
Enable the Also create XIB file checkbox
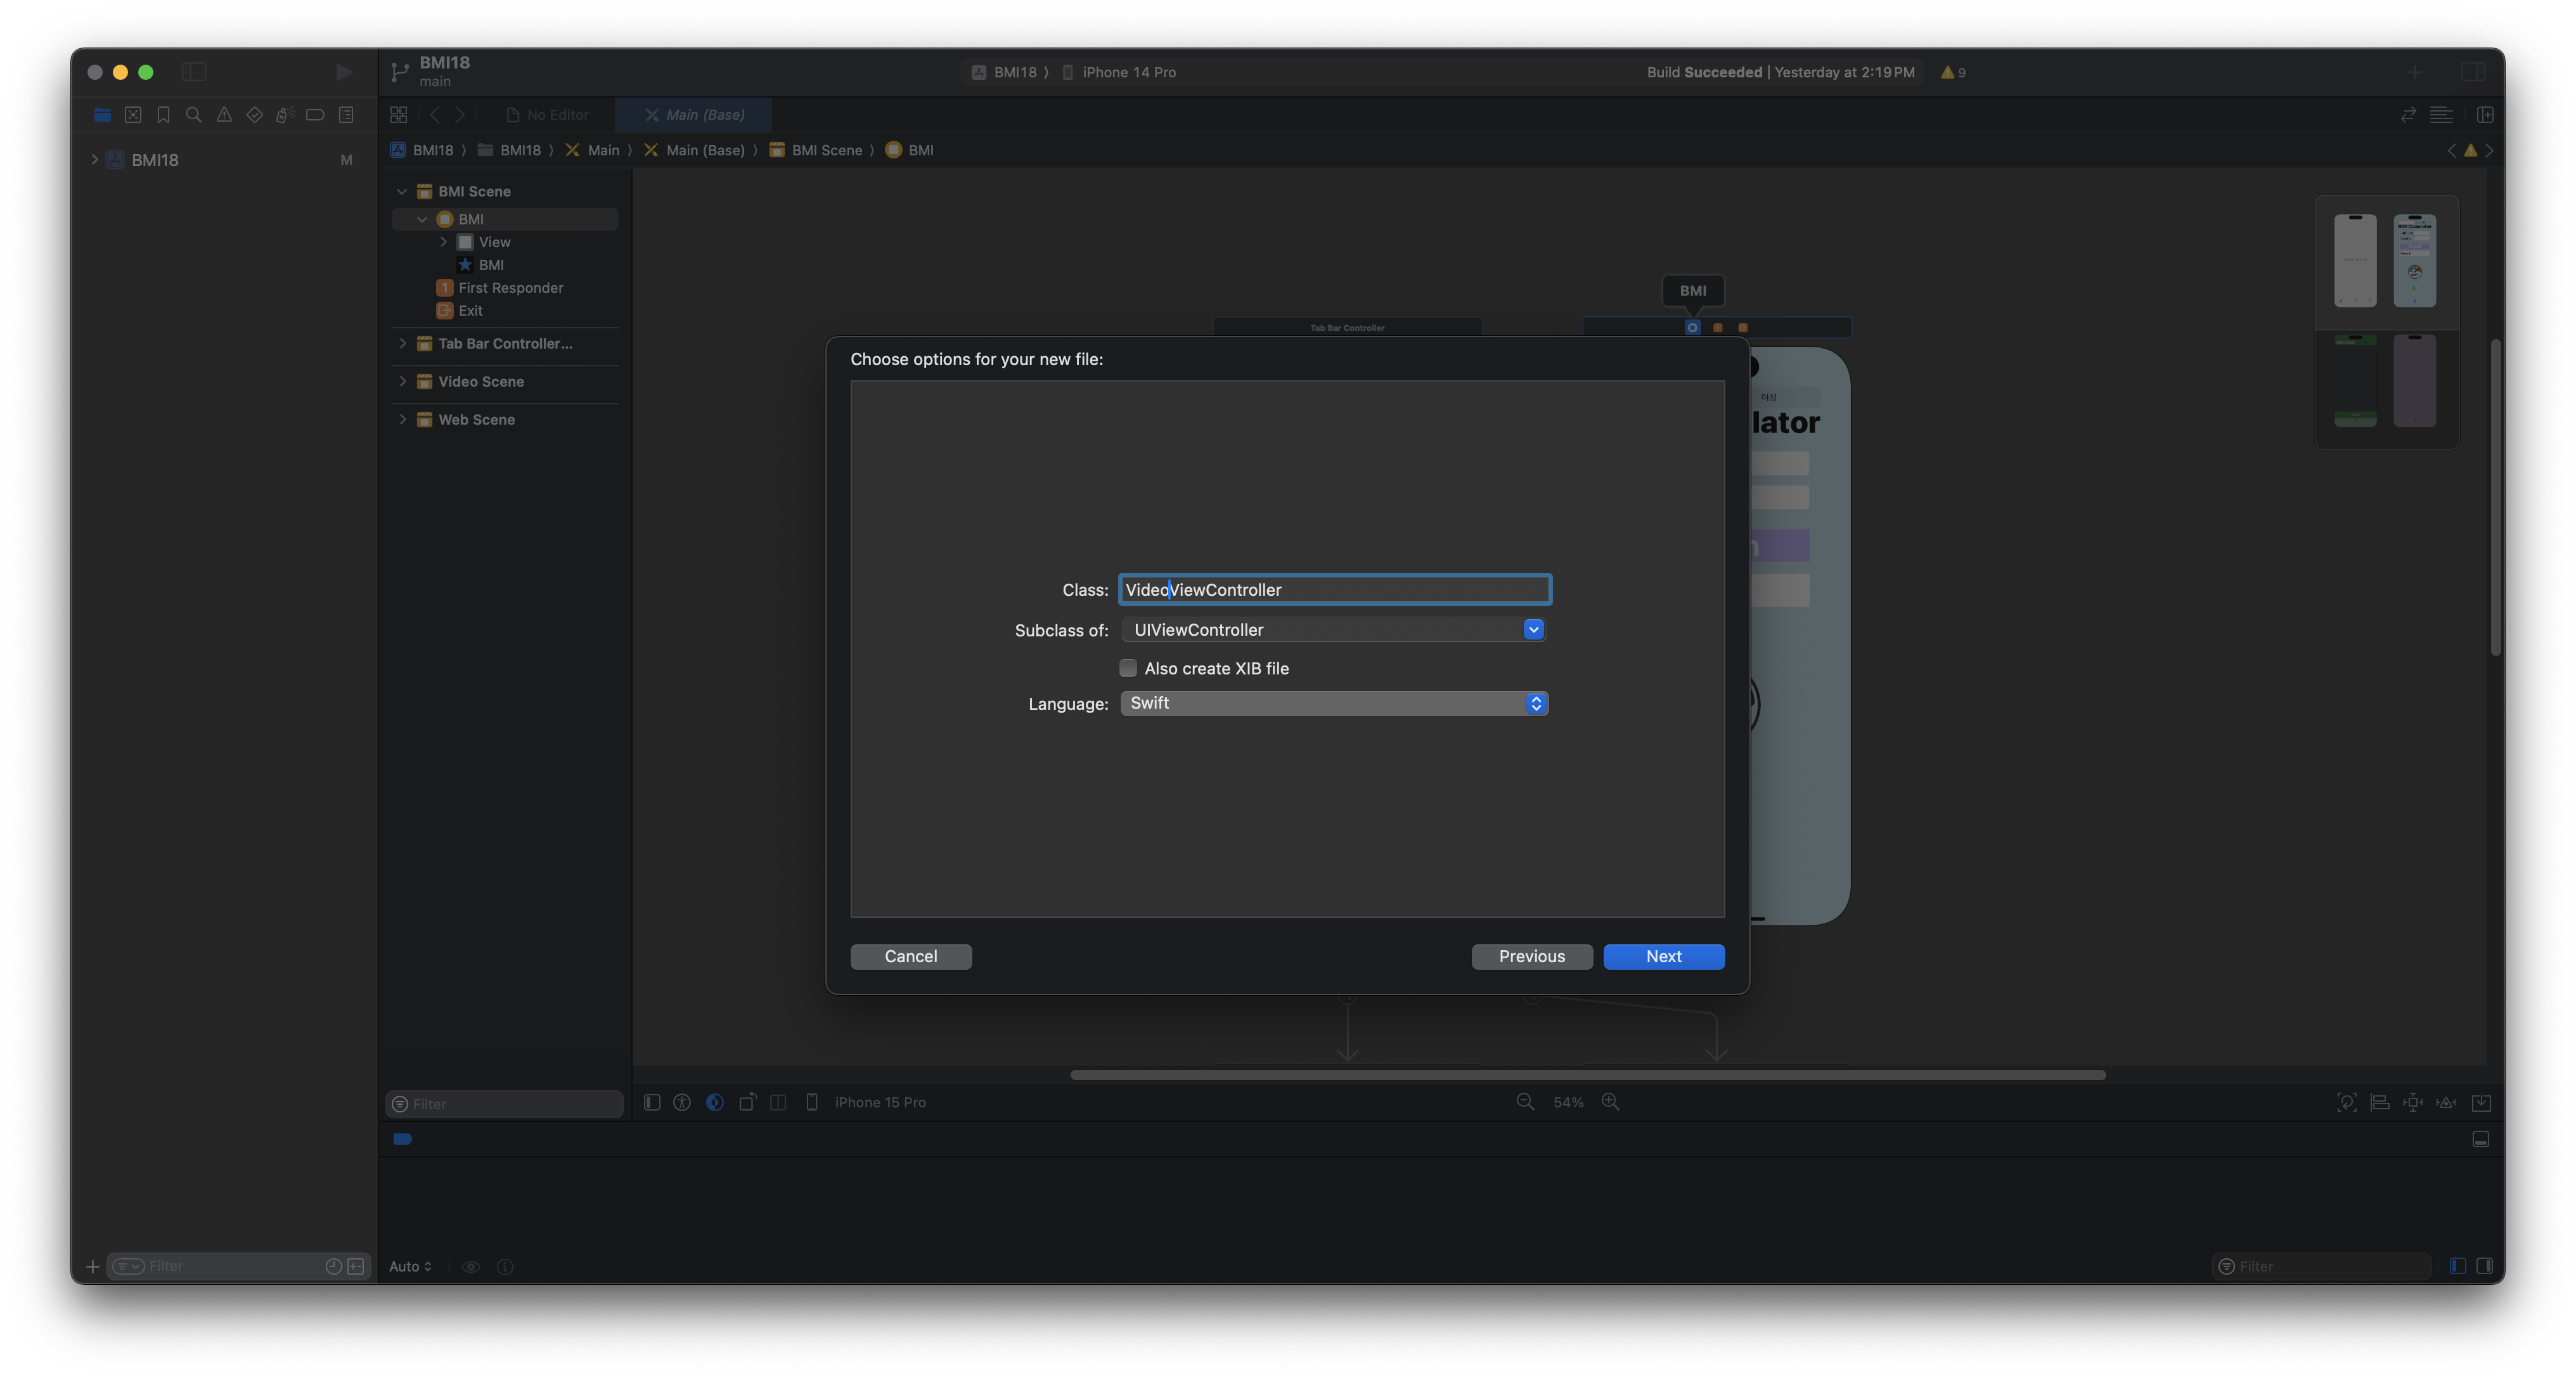coord(1128,668)
